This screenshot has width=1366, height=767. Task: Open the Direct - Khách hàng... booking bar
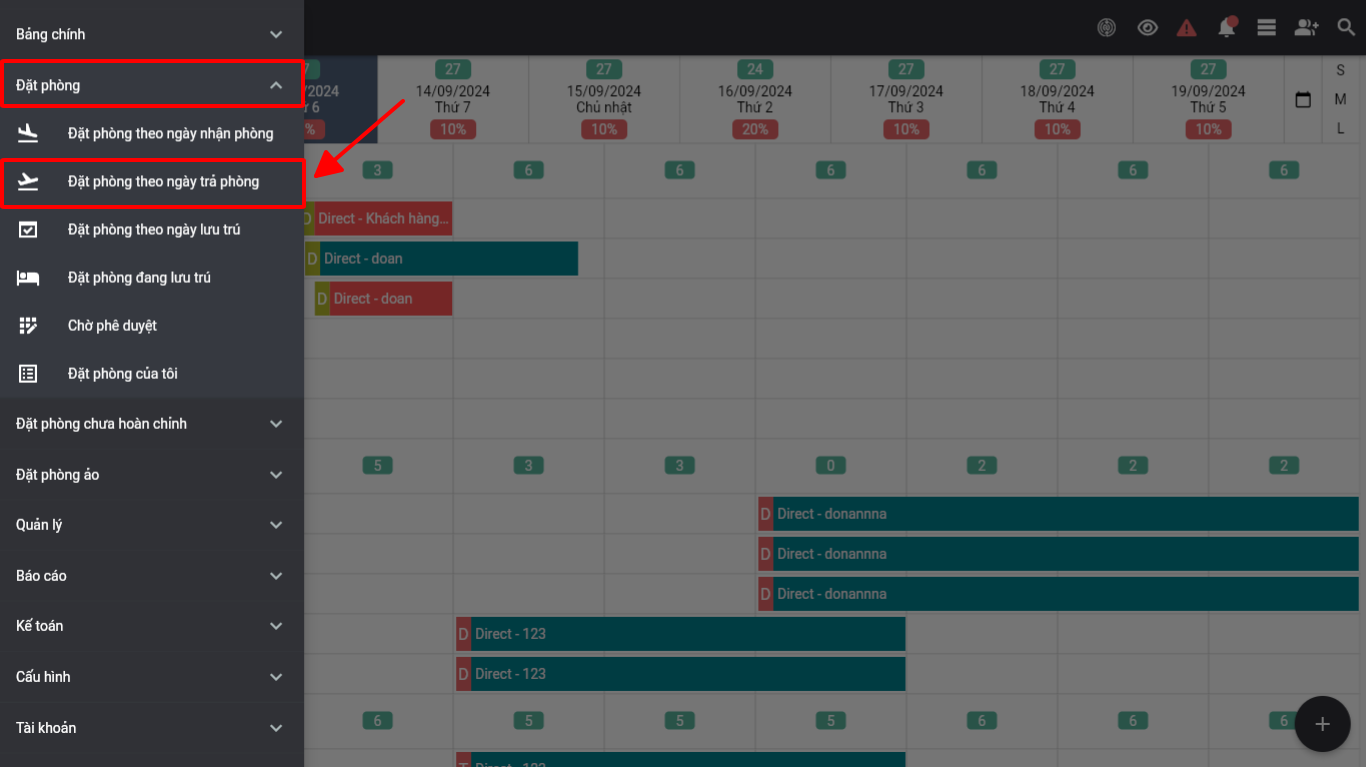(x=378, y=218)
